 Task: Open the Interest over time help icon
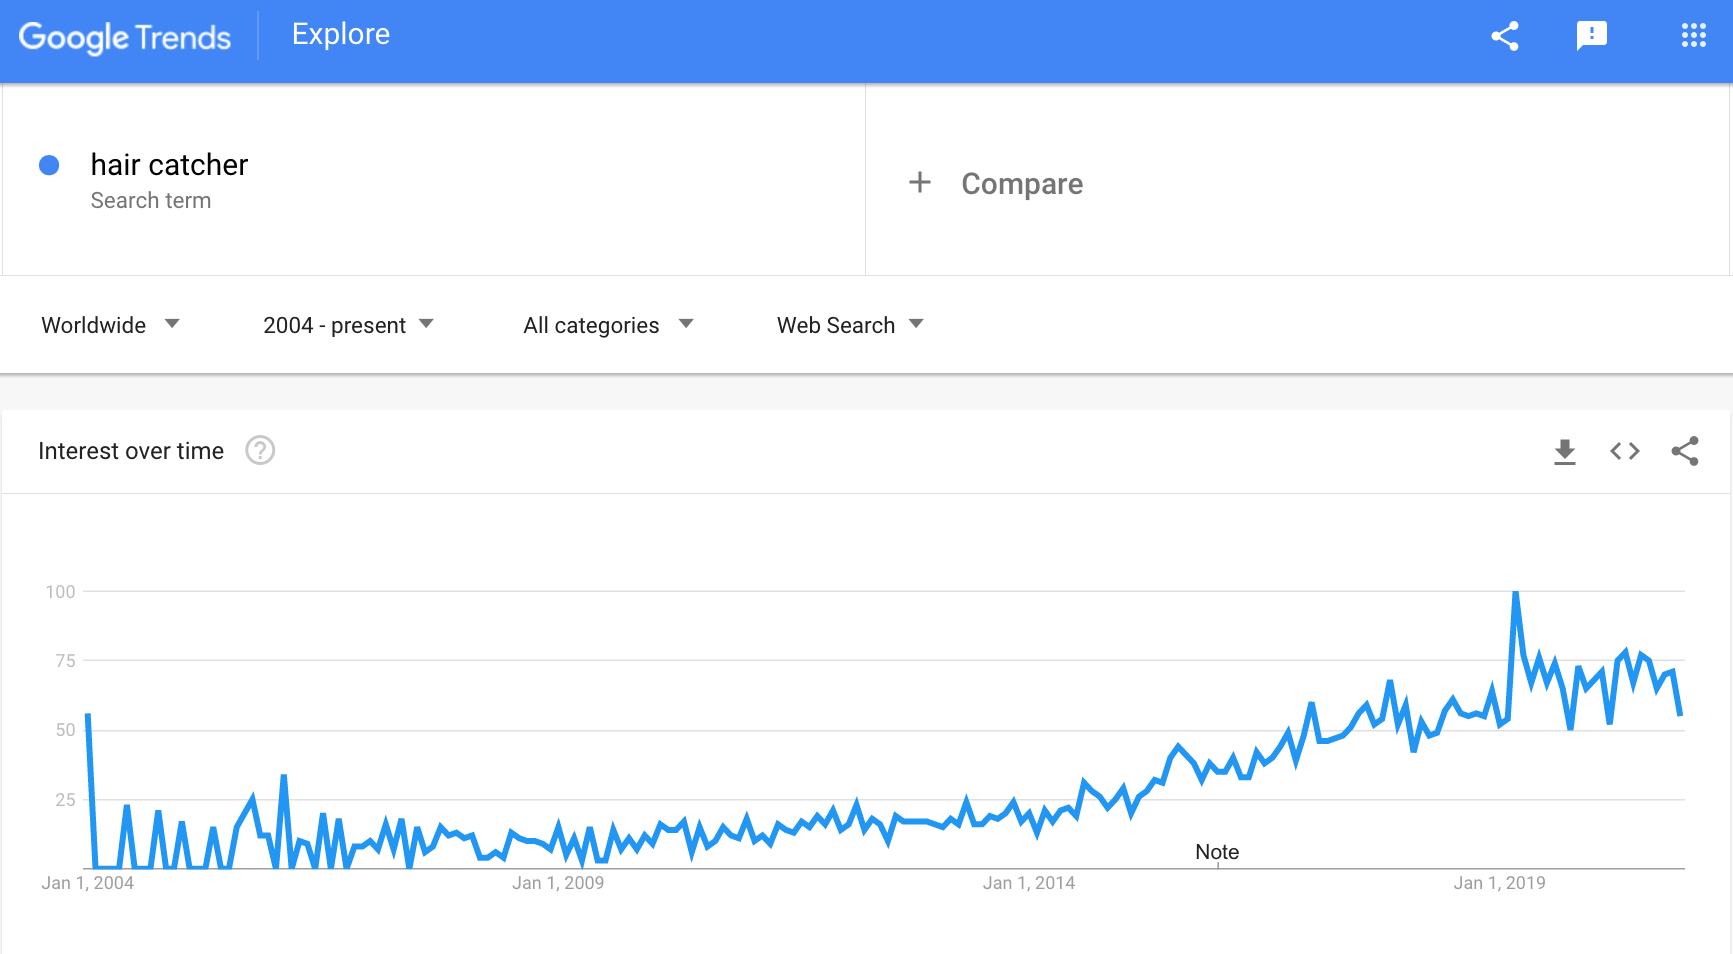[x=260, y=451]
